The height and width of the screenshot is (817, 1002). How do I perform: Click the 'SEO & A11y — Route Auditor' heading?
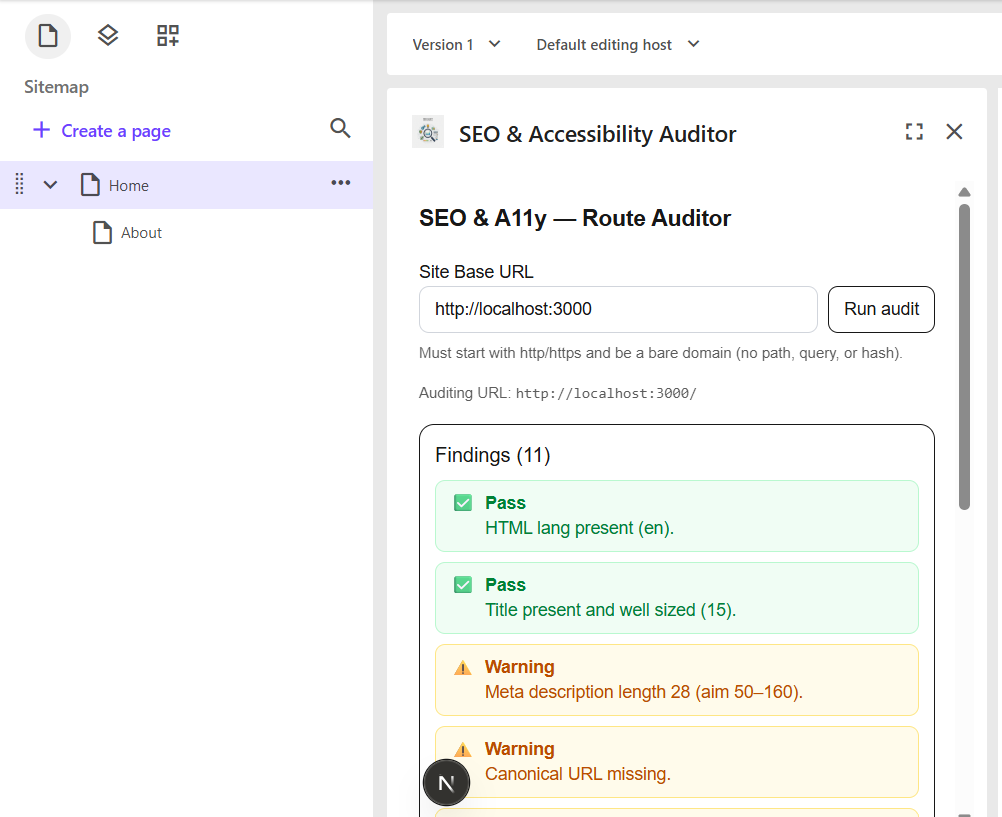click(574, 218)
